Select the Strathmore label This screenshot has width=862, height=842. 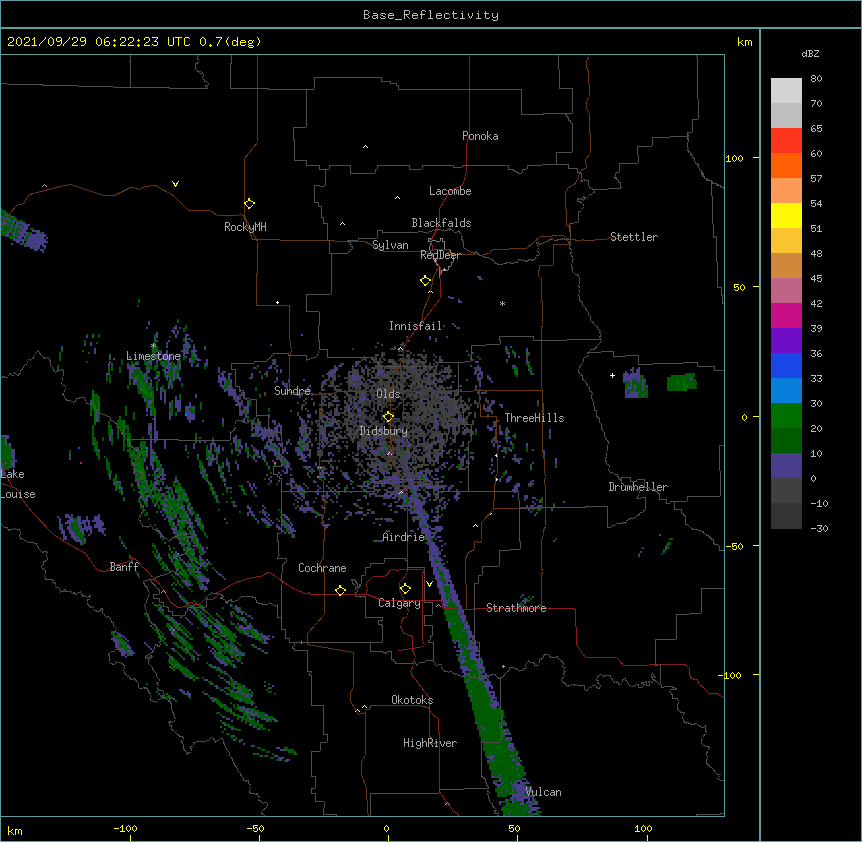tap(516, 608)
